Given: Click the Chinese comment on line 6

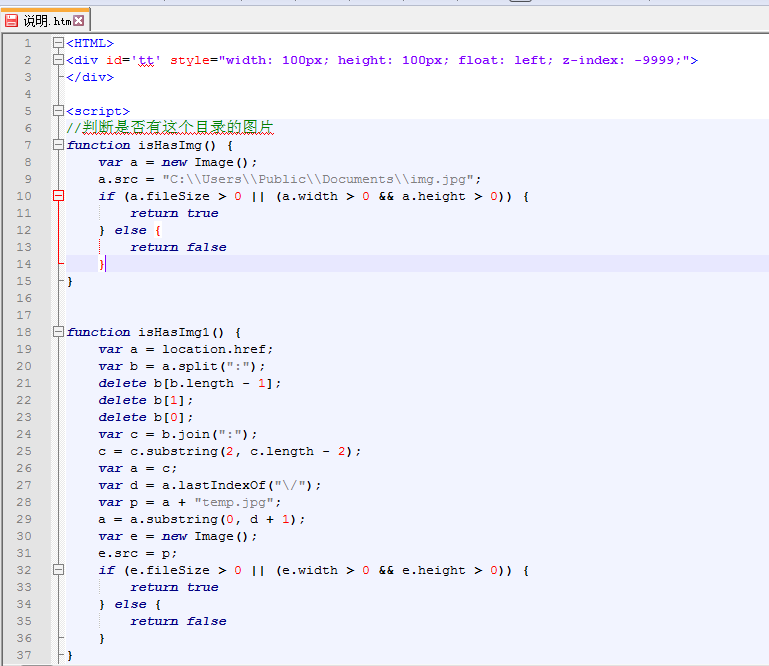Looking at the screenshot, I should pyautogui.click(x=170, y=128).
